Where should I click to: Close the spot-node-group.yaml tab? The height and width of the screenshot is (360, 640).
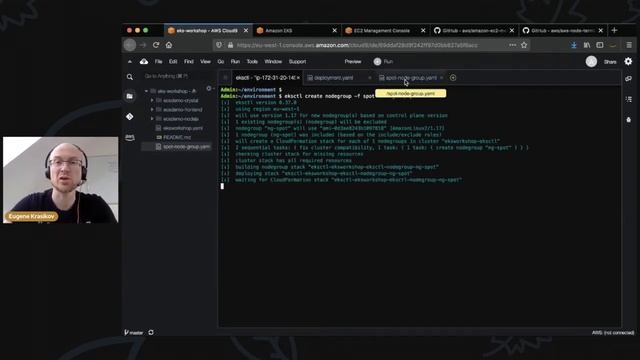442,78
